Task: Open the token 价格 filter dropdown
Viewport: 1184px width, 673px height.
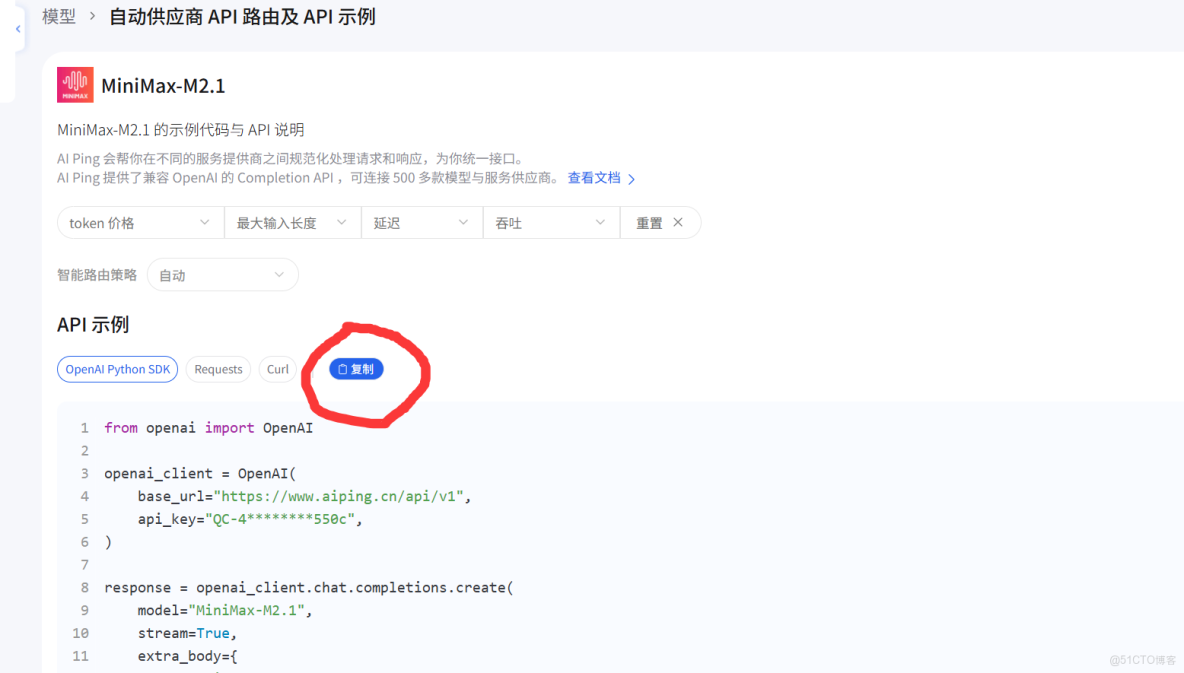Action: 140,222
